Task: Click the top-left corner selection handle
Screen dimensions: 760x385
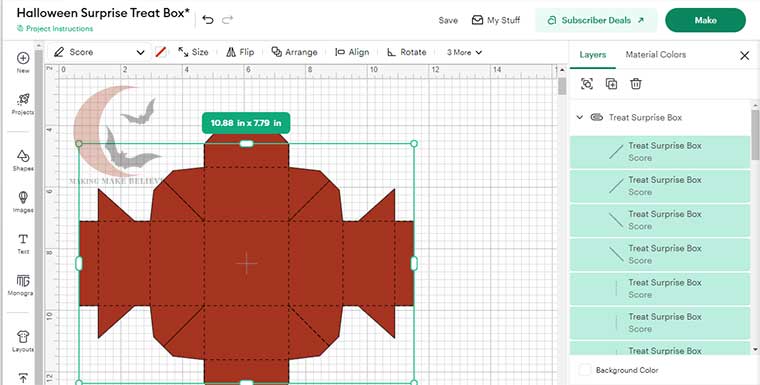Action: (x=79, y=144)
